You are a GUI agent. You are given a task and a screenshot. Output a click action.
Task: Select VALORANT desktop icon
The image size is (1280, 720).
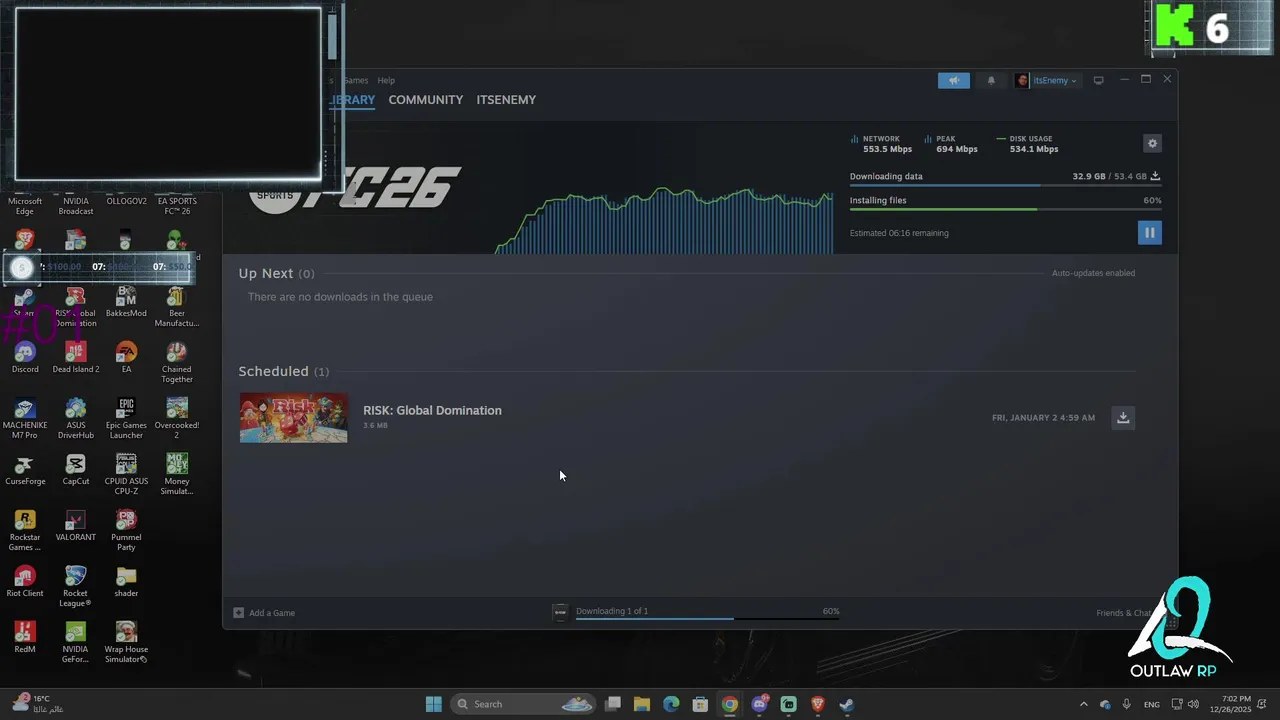coord(76,525)
